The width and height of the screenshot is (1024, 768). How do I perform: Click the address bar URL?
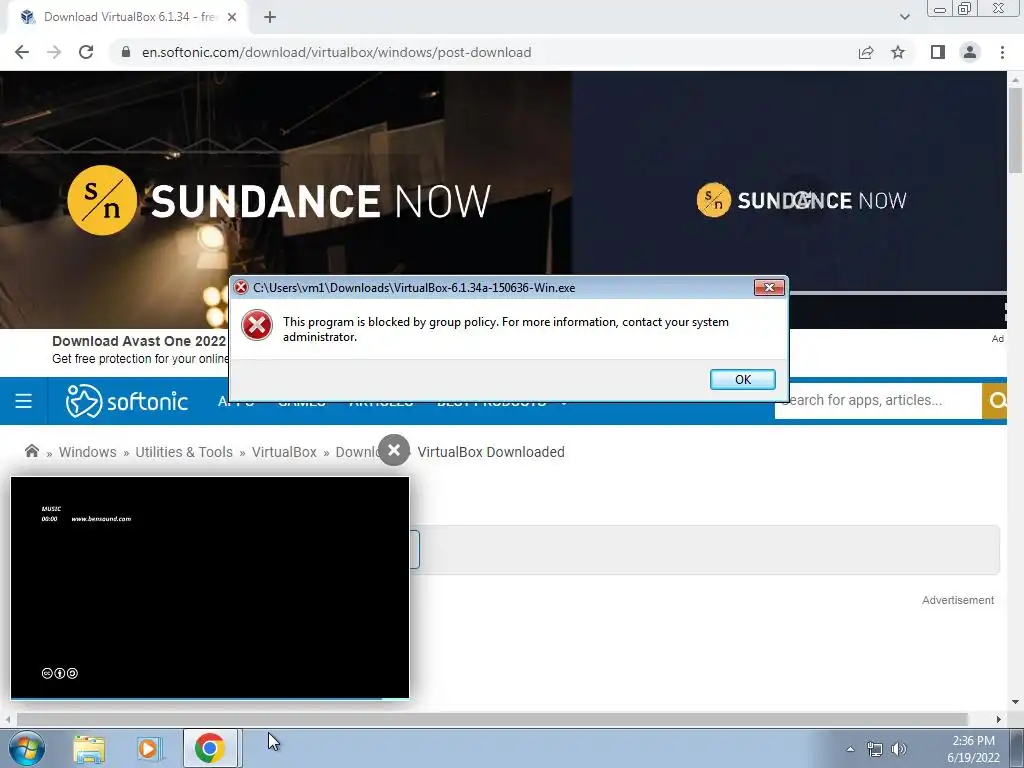tap(336, 52)
